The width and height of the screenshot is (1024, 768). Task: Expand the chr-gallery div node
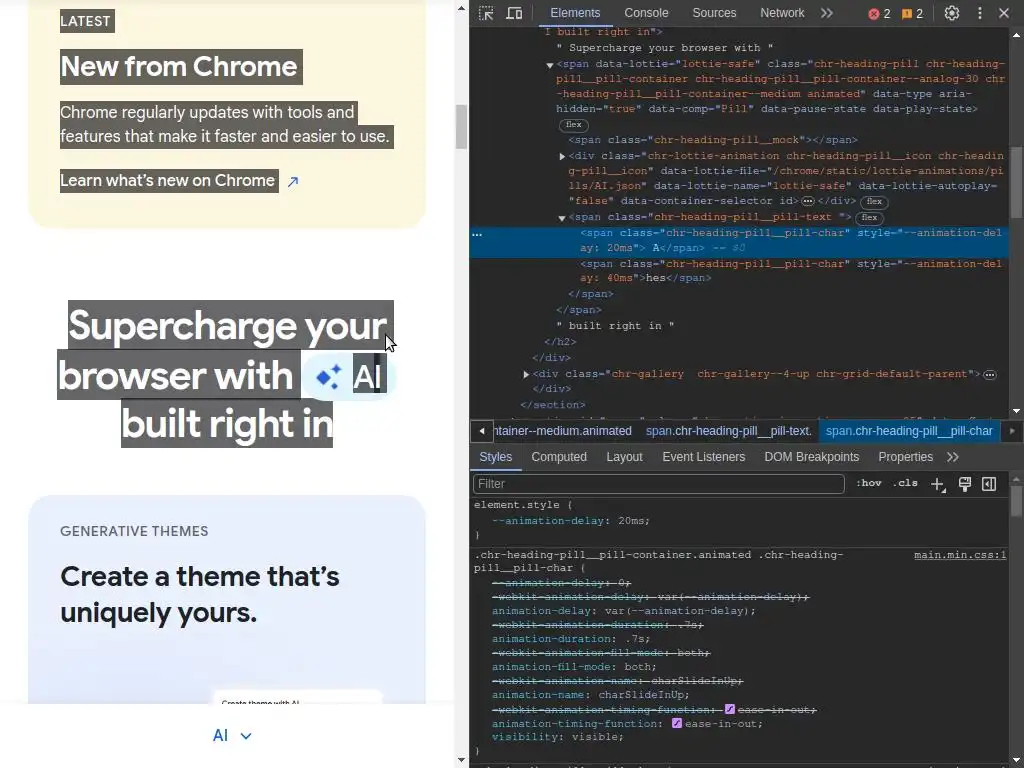pos(526,374)
